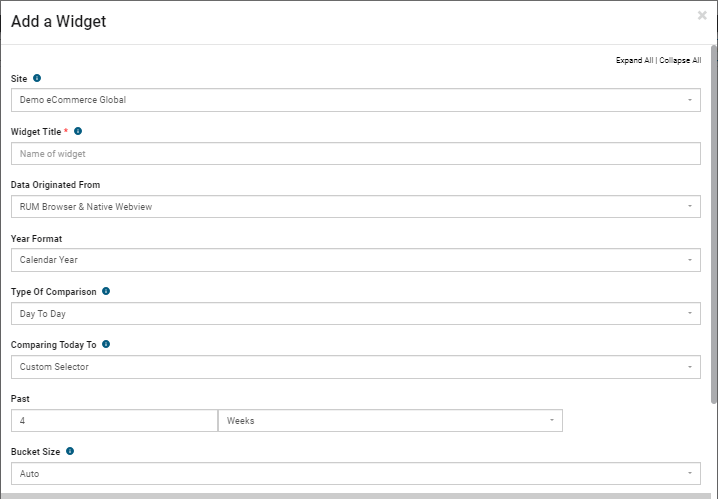Screen dimensions: 718x499
Task: Click the Bucket Size info icon
Action: tap(70, 451)
